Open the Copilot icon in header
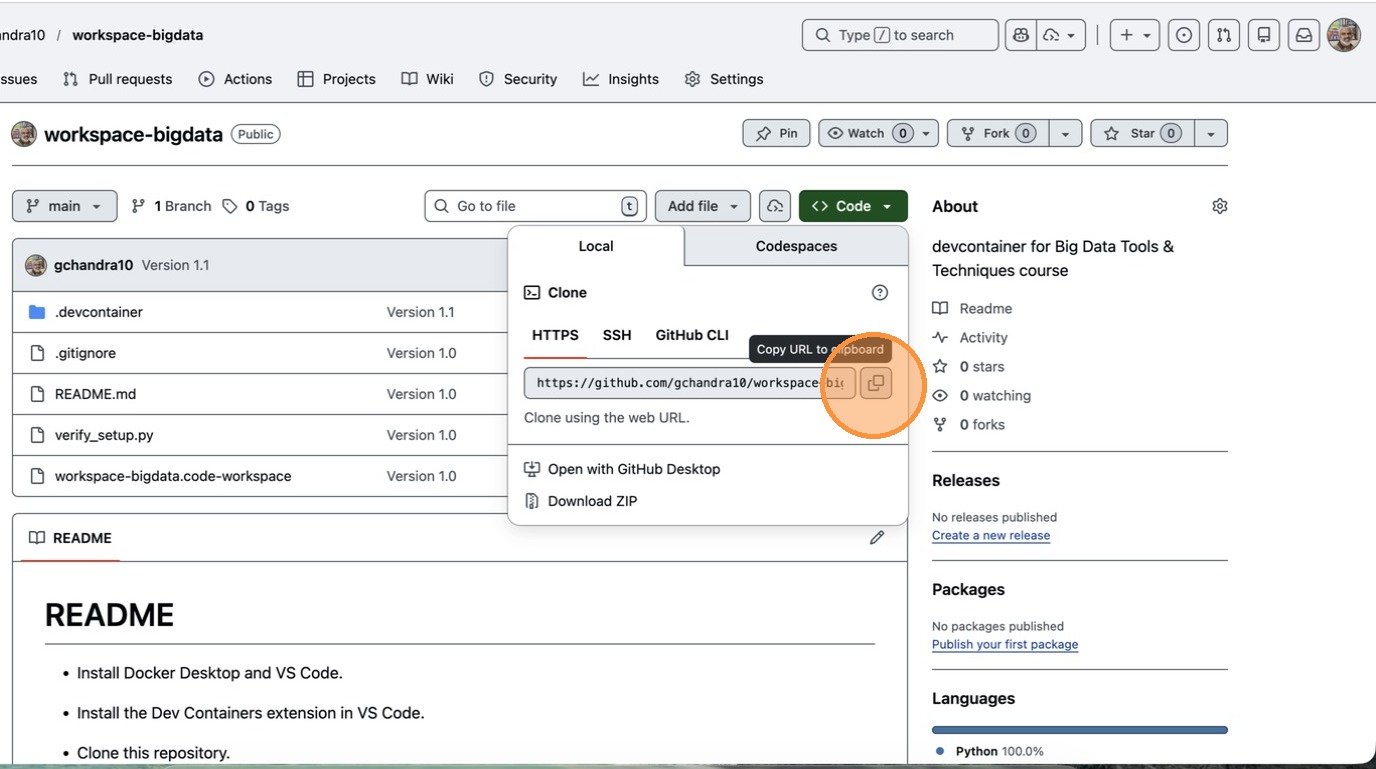The width and height of the screenshot is (1376, 769). (1020, 35)
